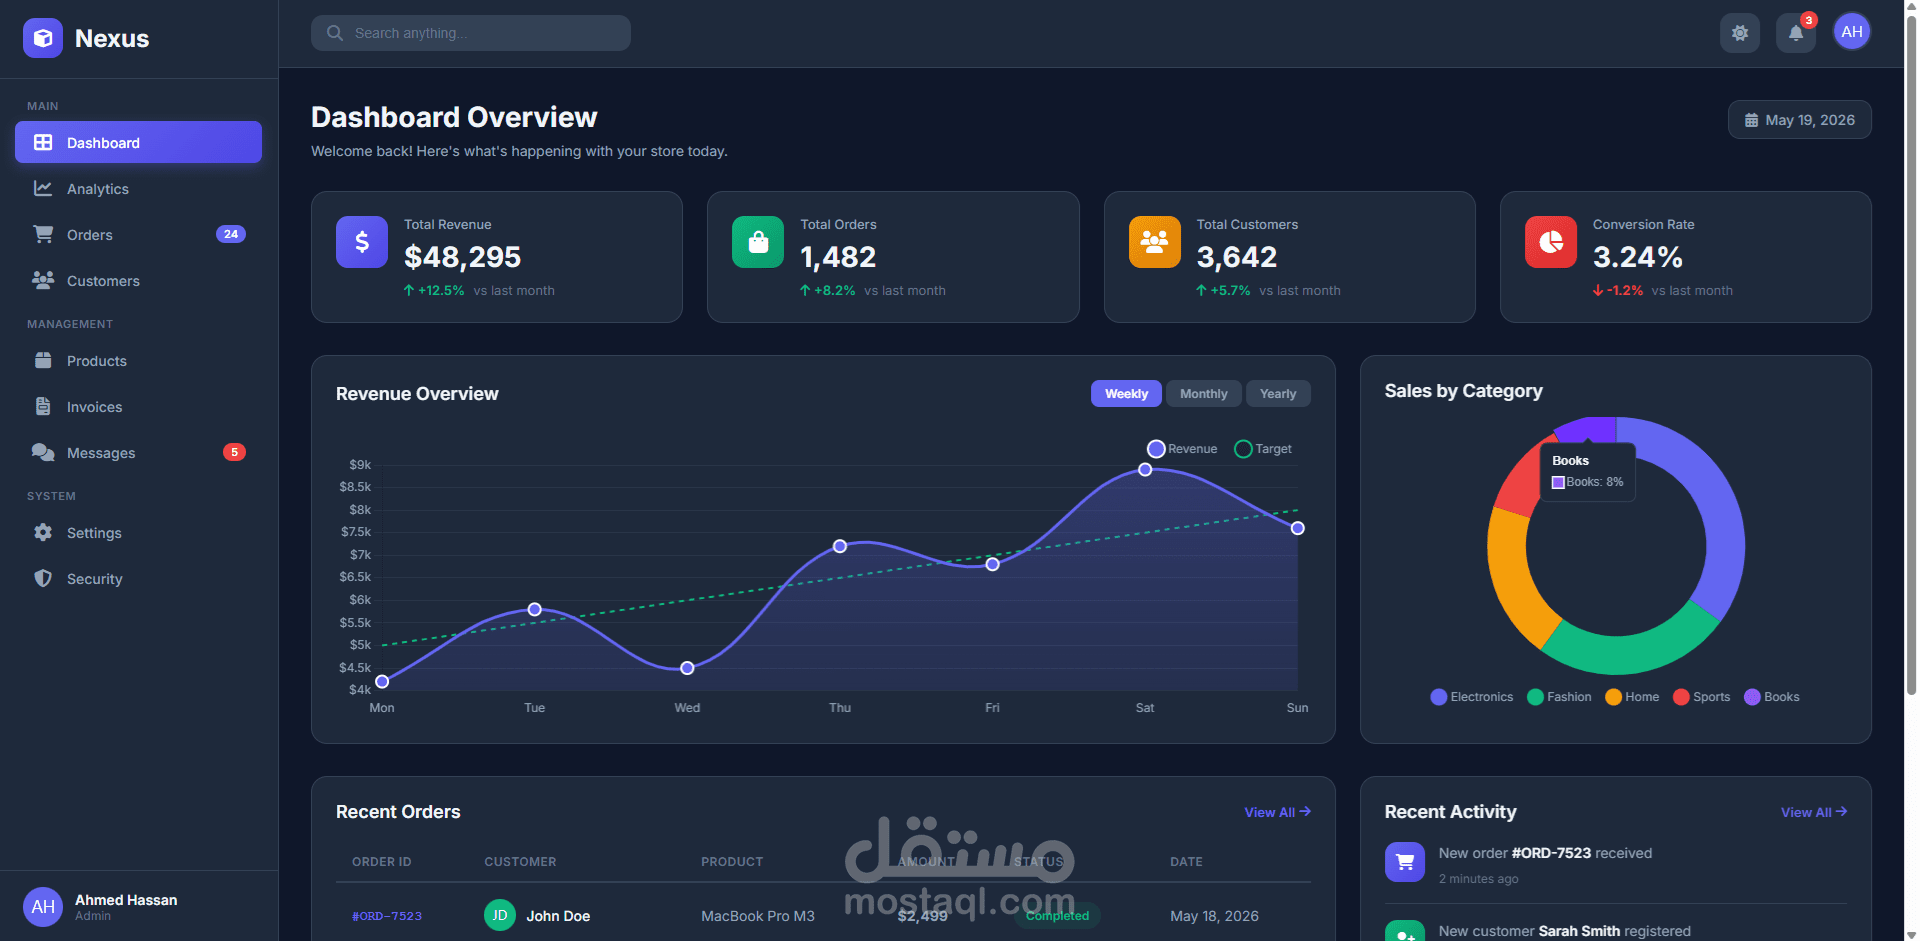1920x941 pixels.
Task: Click the Orders badge showing 24
Action: [231, 234]
